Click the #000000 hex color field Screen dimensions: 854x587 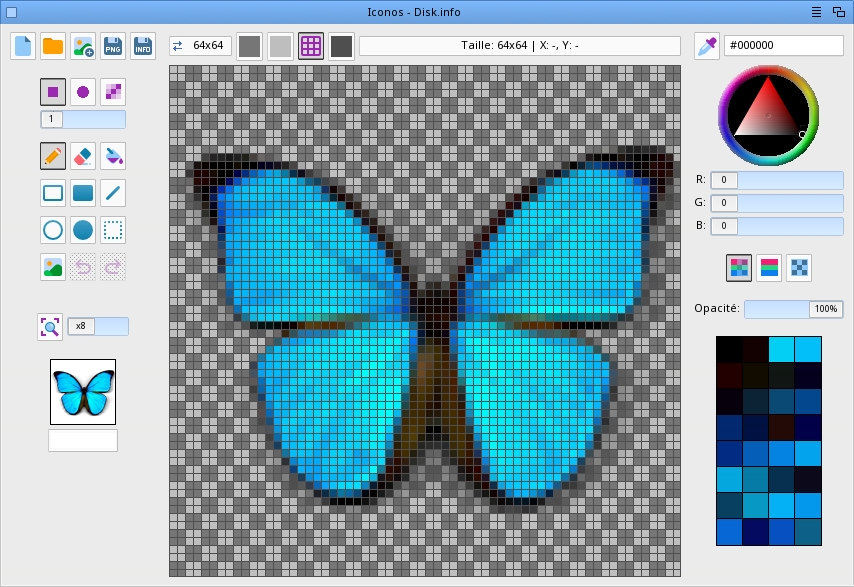pyautogui.click(x=783, y=46)
